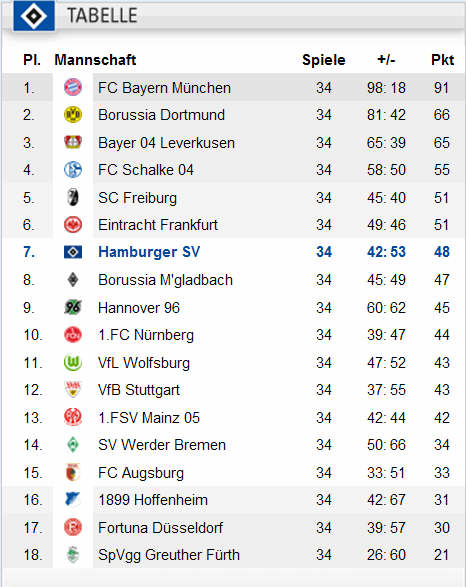466x587 pixels.
Task: Click the VfL Wolfsburg green W logo
Action: [x=73, y=362]
